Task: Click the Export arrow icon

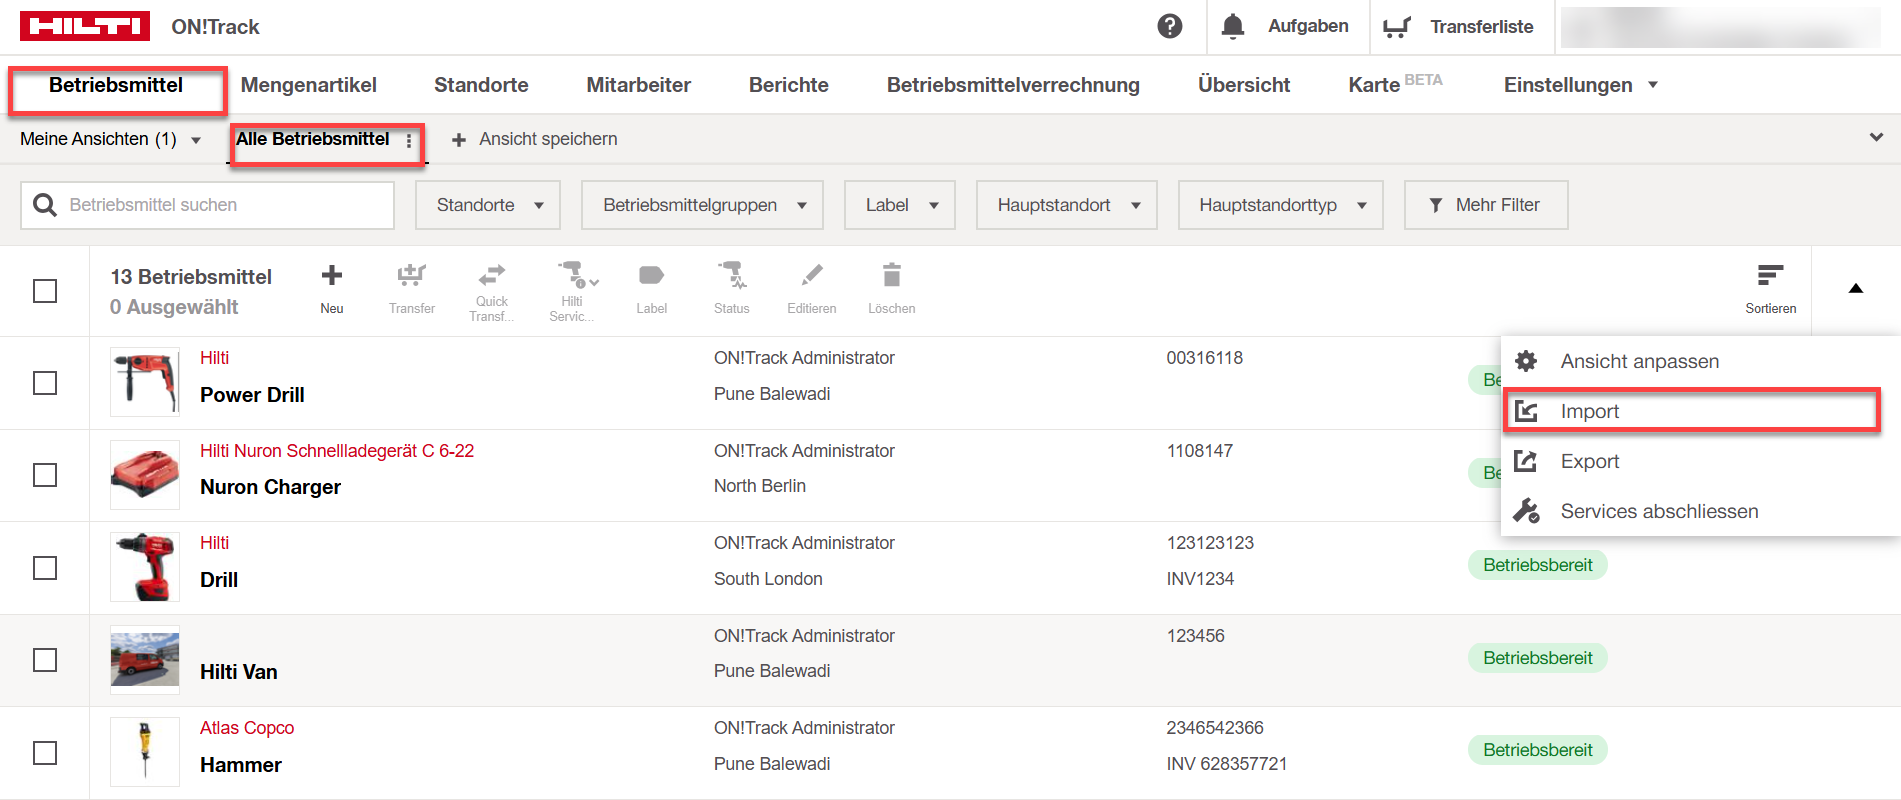Action: coord(1526,461)
